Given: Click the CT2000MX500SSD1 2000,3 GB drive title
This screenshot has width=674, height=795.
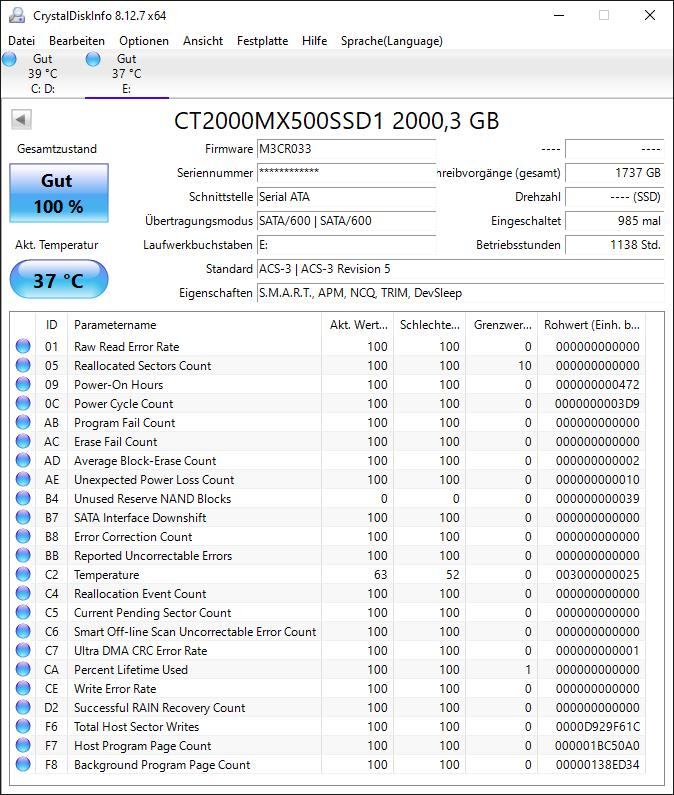Looking at the screenshot, I should tap(337, 121).
